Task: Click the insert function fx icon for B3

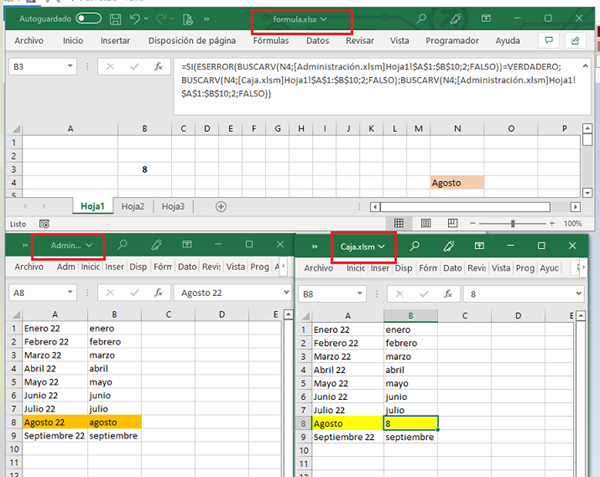Action: click(158, 66)
